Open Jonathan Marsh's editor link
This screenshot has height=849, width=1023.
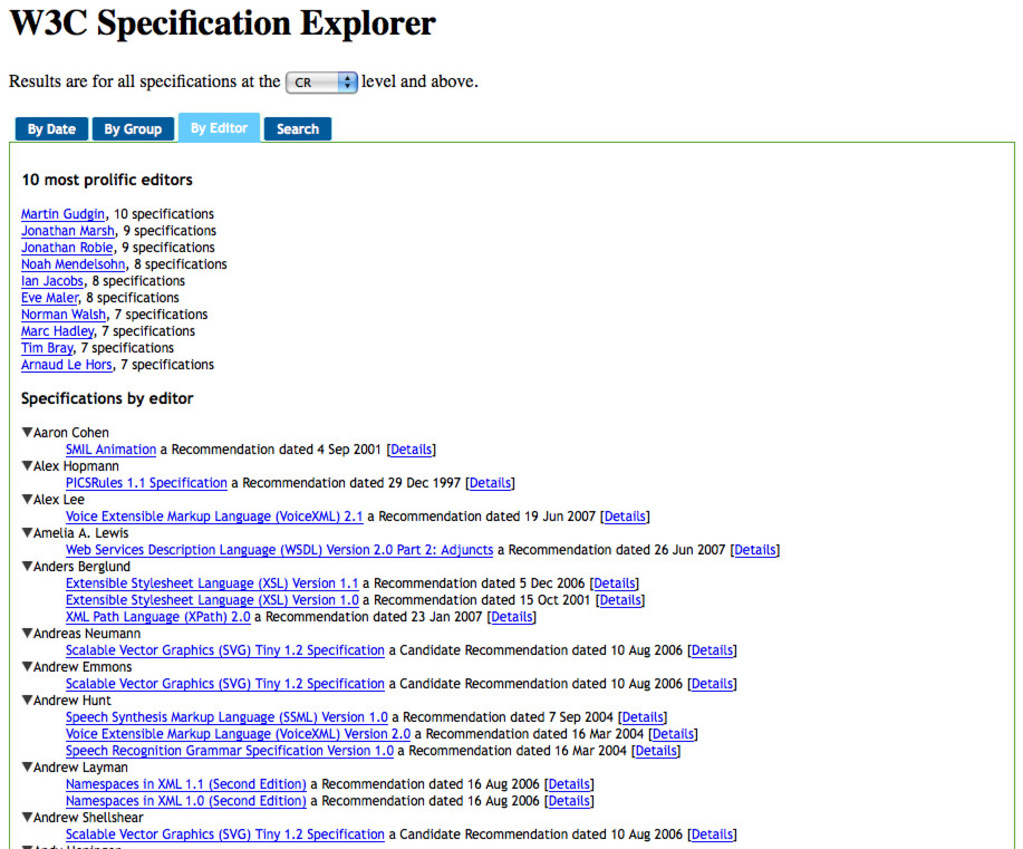coord(68,231)
